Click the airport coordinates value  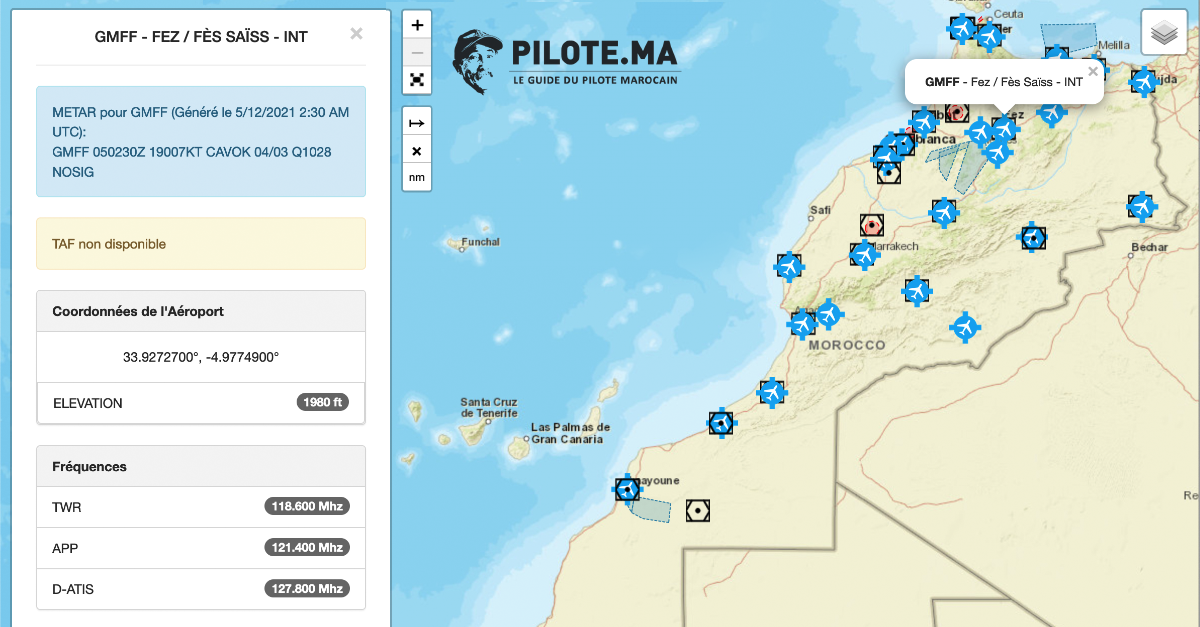pos(200,356)
